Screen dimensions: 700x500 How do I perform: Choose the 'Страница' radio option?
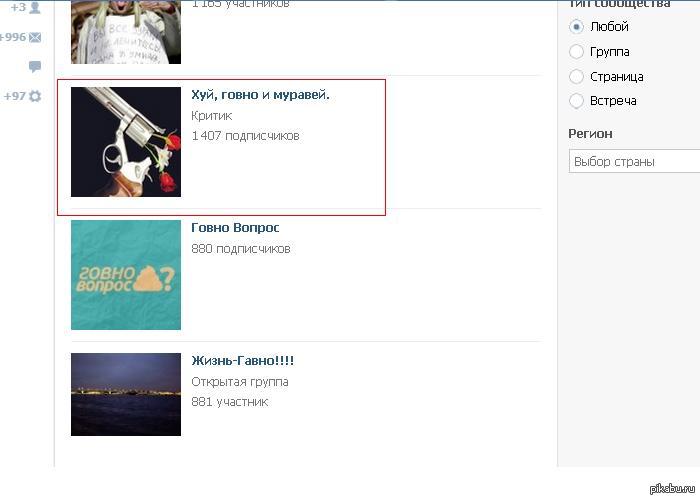point(576,77)
